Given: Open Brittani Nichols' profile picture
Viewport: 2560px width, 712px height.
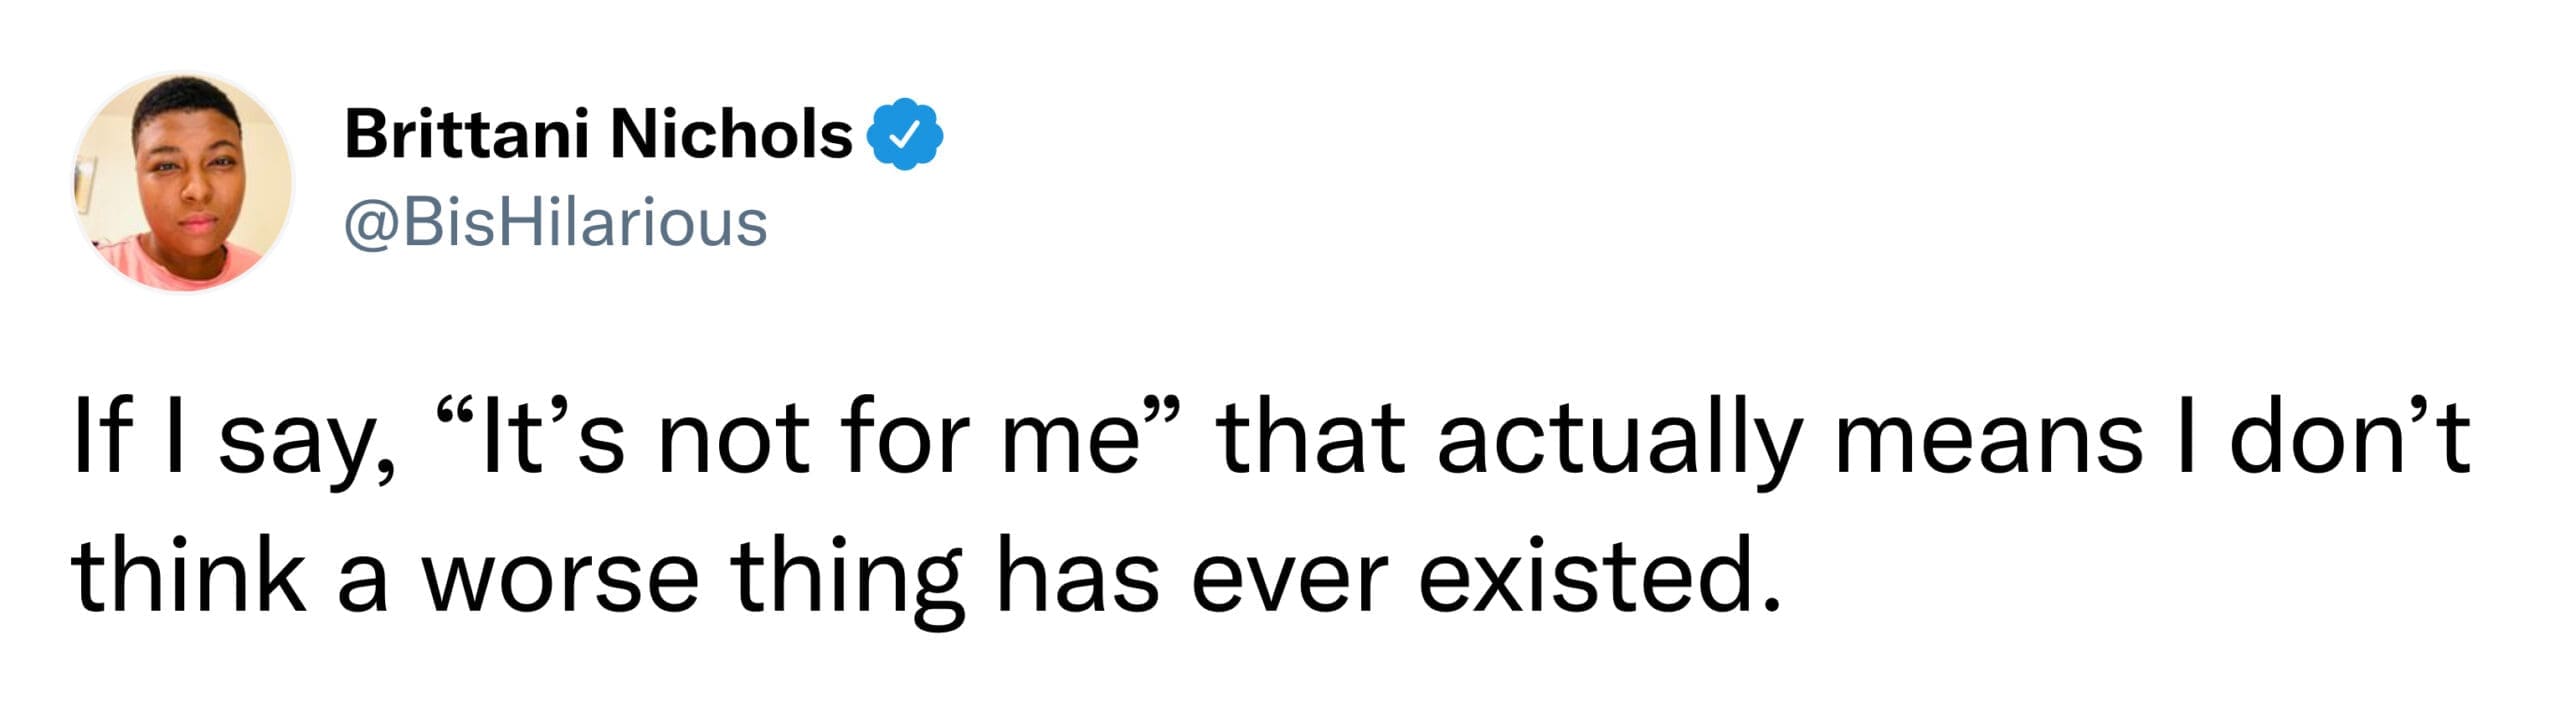Looking at the screenshot, I should (x=184, y=183).
